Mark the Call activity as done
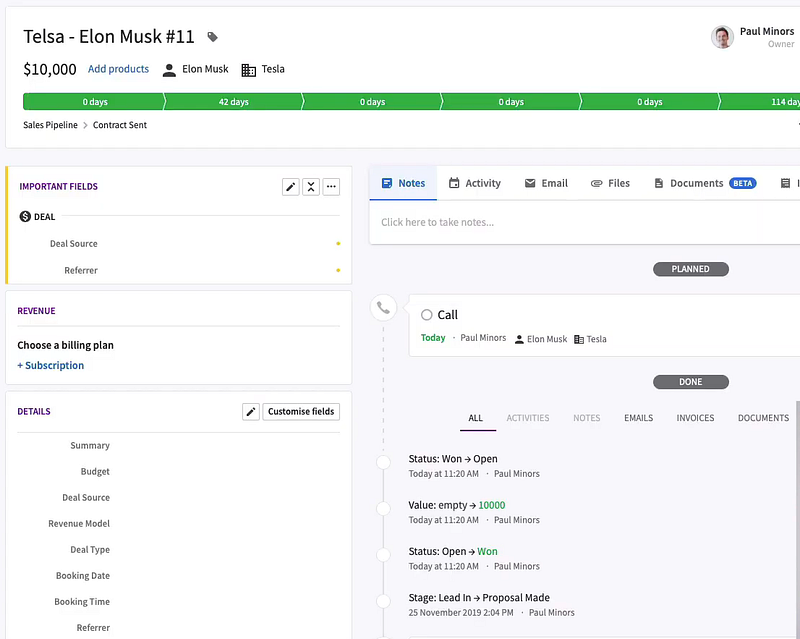800x639 pixels. point(427,315)
